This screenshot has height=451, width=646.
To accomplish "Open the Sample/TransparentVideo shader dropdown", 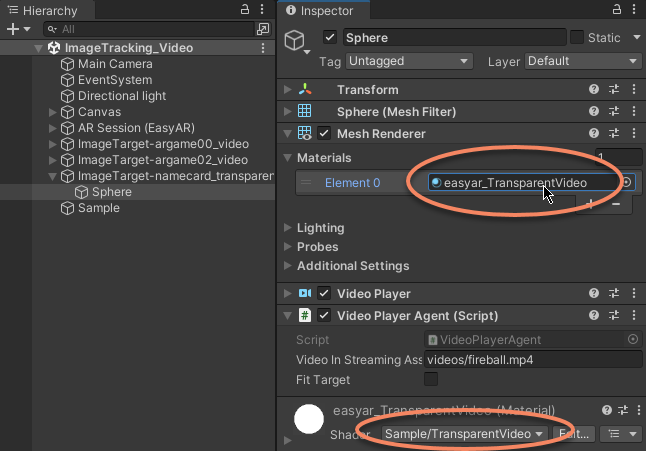I will pos(464,434).
